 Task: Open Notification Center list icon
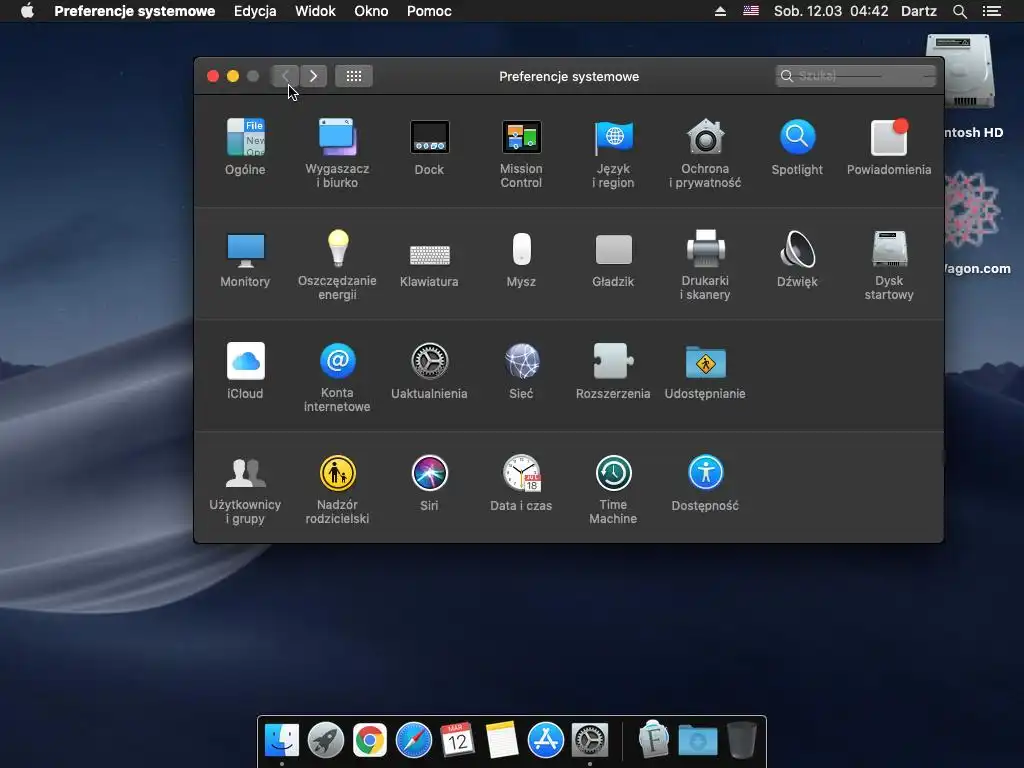(992, 11)
